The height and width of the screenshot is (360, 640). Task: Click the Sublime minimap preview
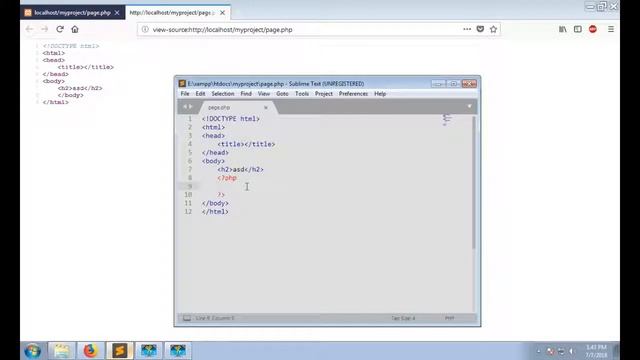point(447,120)
